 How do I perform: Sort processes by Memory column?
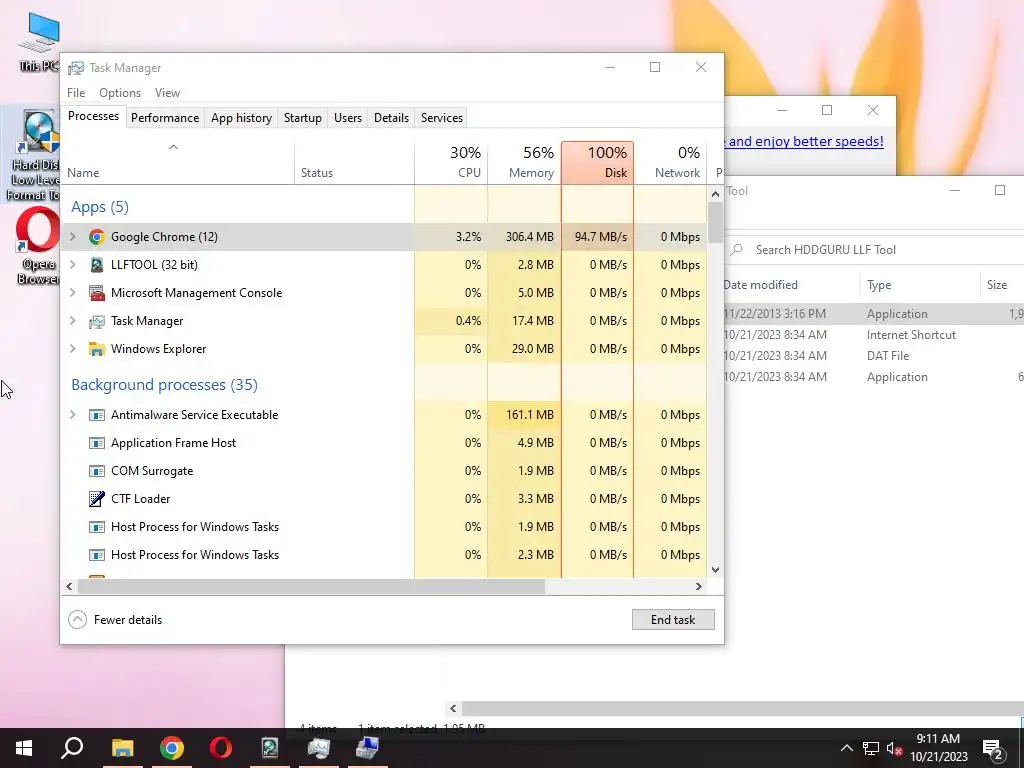[524, 163]
